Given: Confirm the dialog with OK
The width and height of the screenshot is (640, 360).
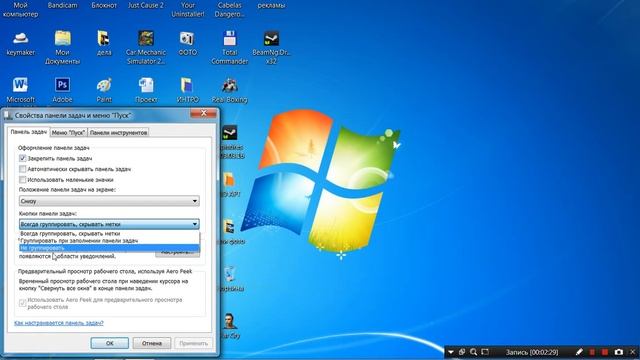Looking at the screenshot, I should pos(109,343).
